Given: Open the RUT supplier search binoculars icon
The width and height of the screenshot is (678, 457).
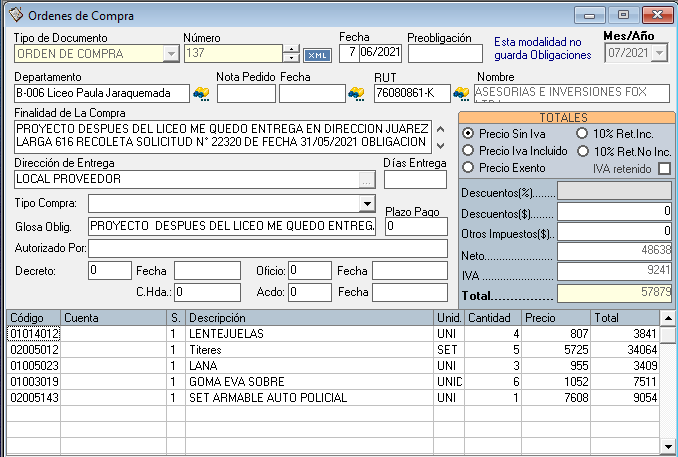Looking at the screenshot, I should click(x=461, y=93).
